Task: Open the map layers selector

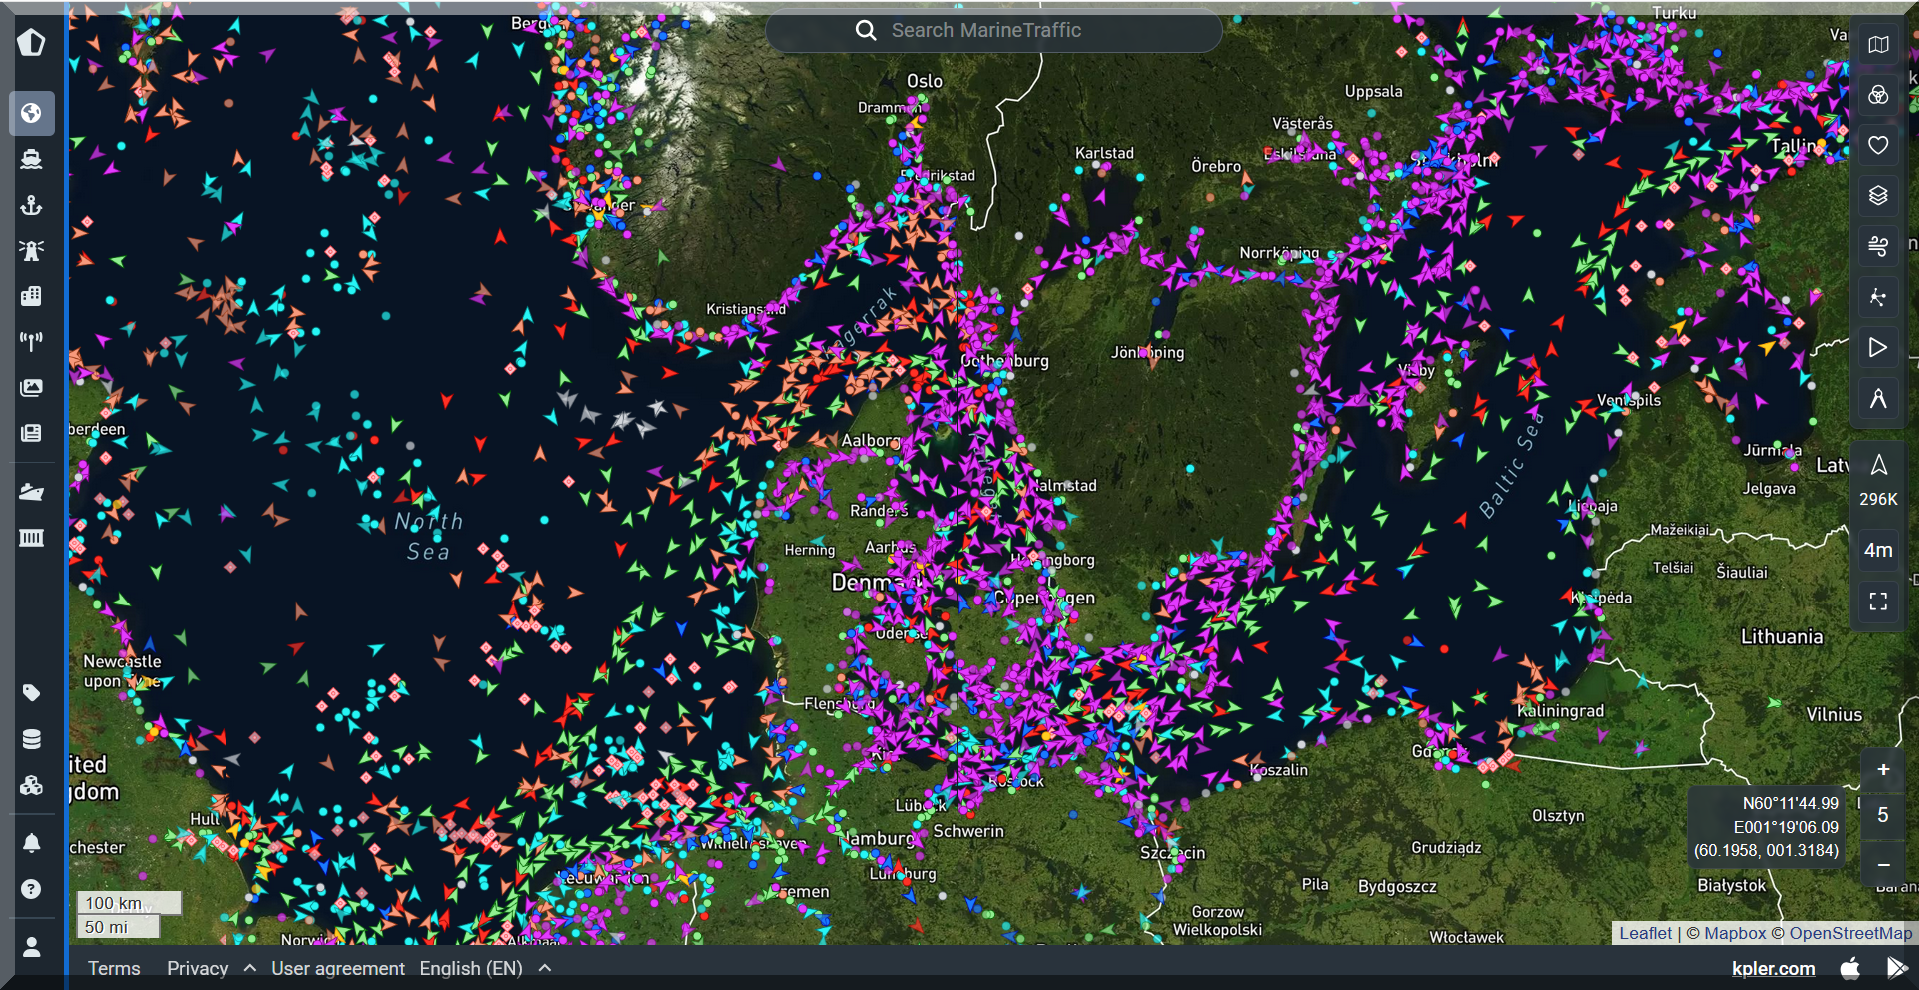Action: [x=1878, y=195]
